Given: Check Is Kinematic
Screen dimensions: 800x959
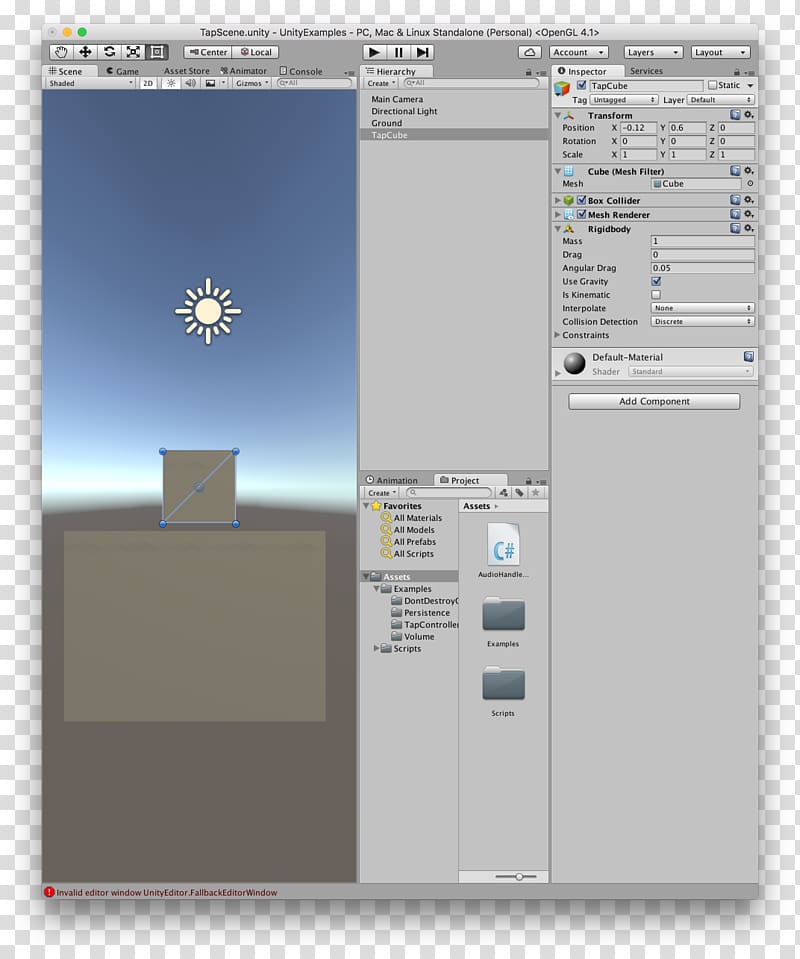Looking at the screenshot, I should [656, 295].
